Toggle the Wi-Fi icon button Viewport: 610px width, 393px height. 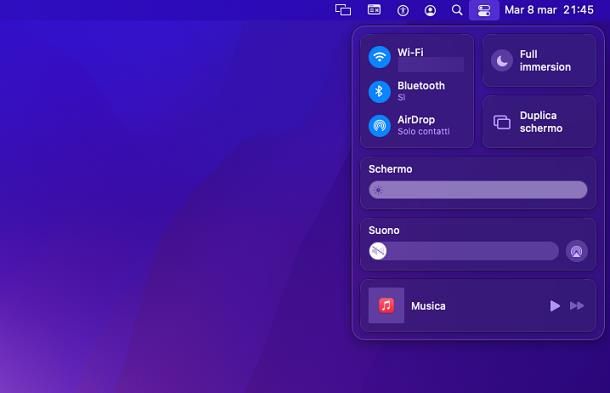(x=379, y=57)
